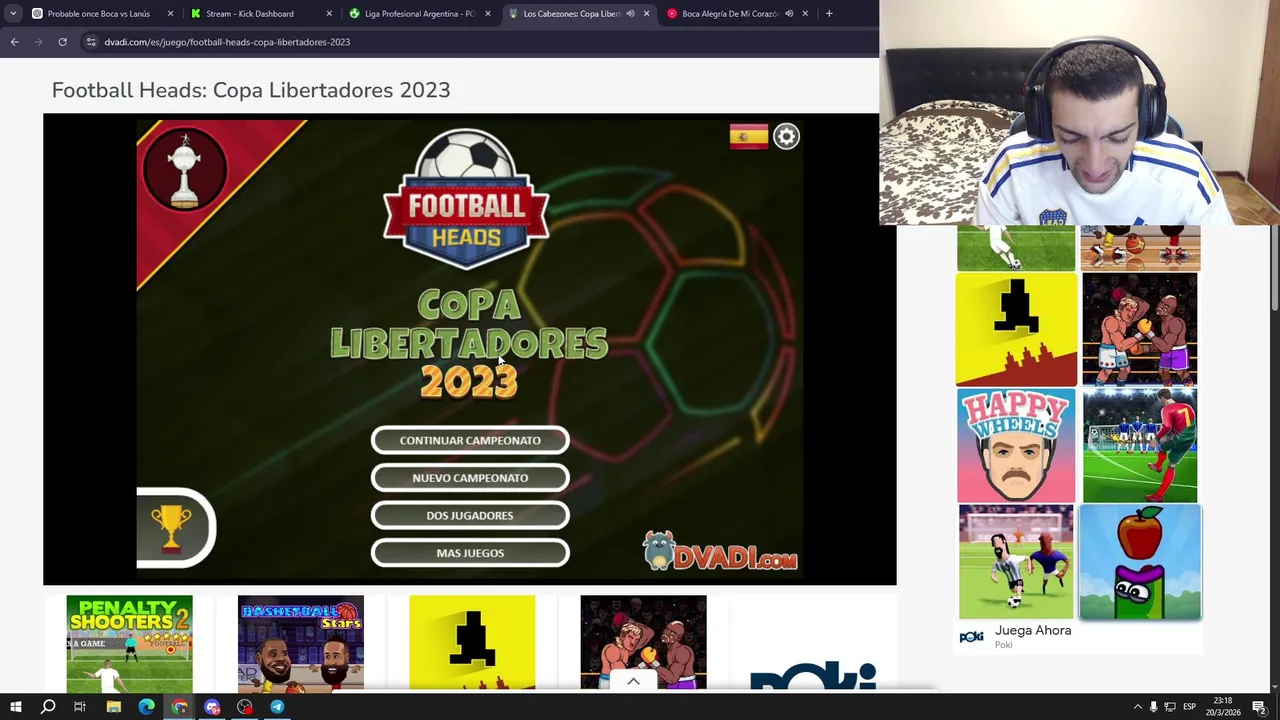The height and width of the screenshot is (720, 1280).
Task: Mute audio on Los Cabezones tab
Action: click(630, 14)
